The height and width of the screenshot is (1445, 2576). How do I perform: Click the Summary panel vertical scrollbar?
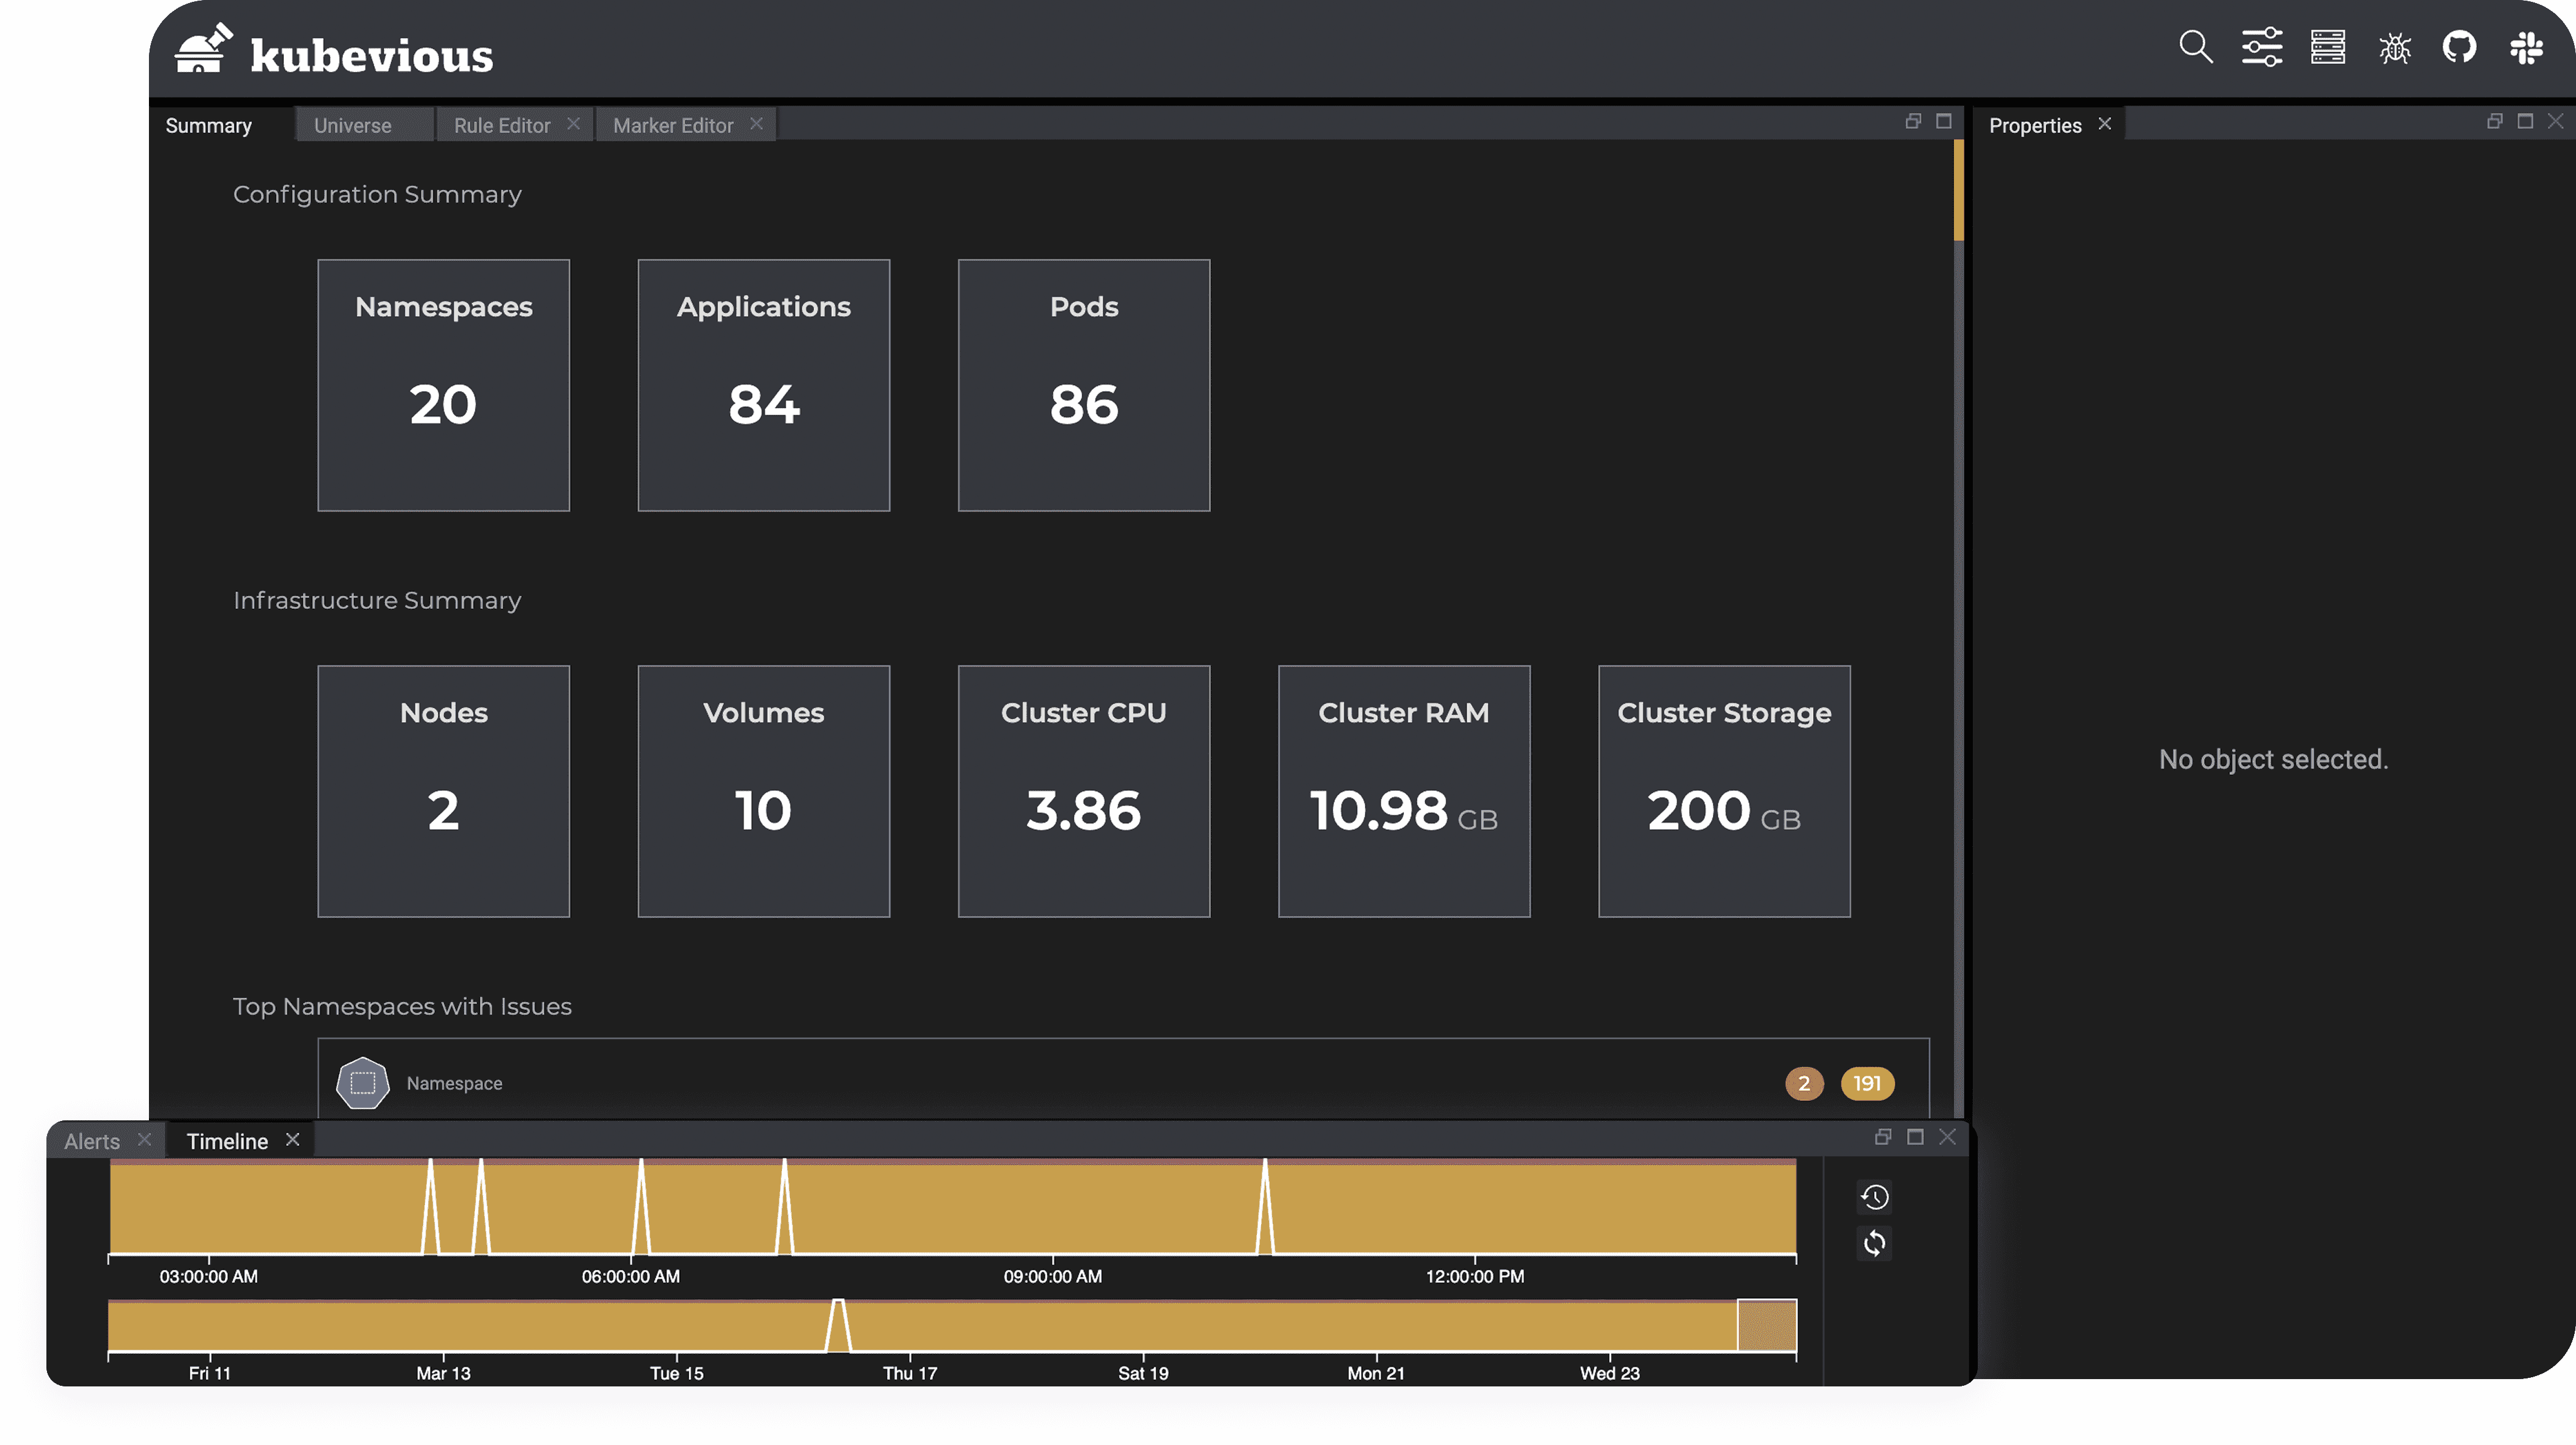pos(1958,190)
